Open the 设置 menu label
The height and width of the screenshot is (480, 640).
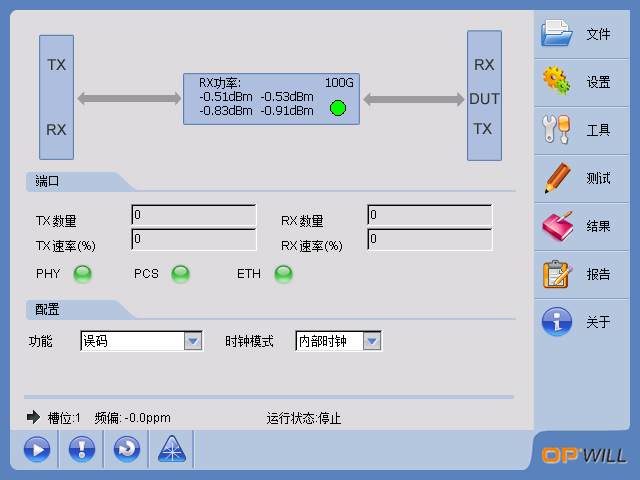pos(598,82)
